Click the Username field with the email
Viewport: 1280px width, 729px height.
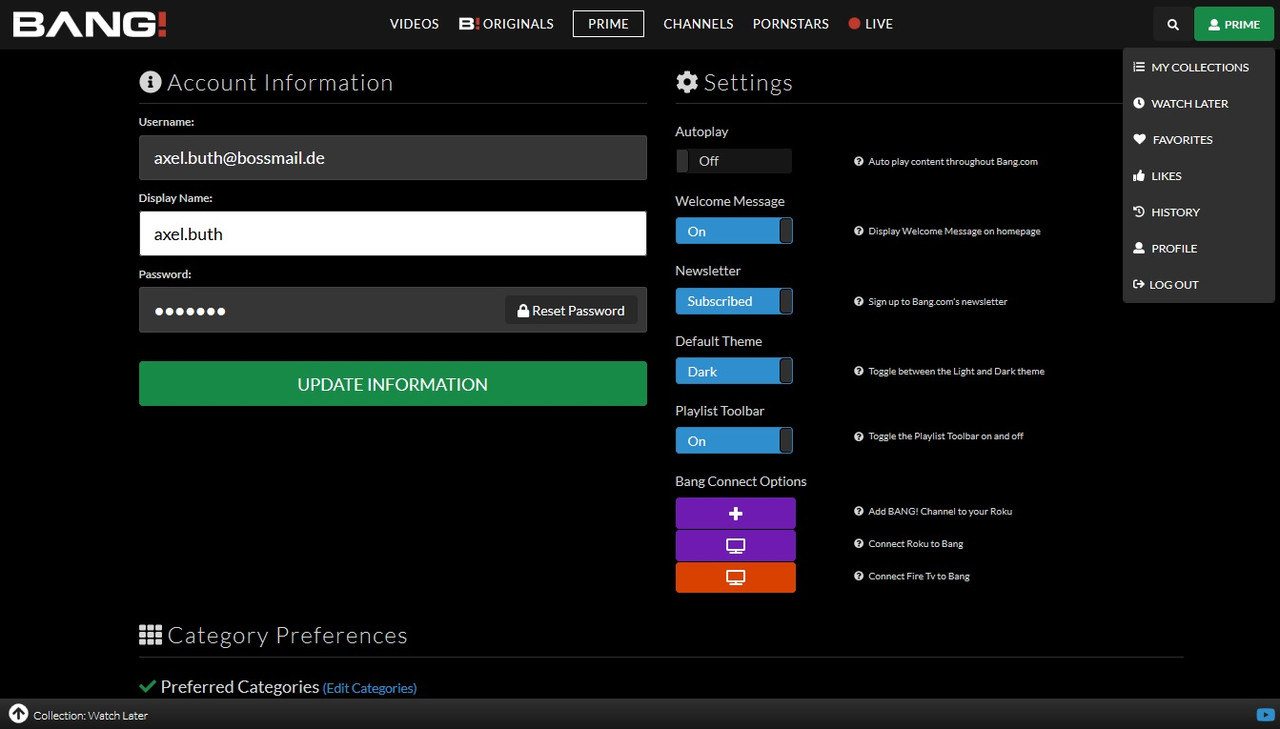(393, 158)
